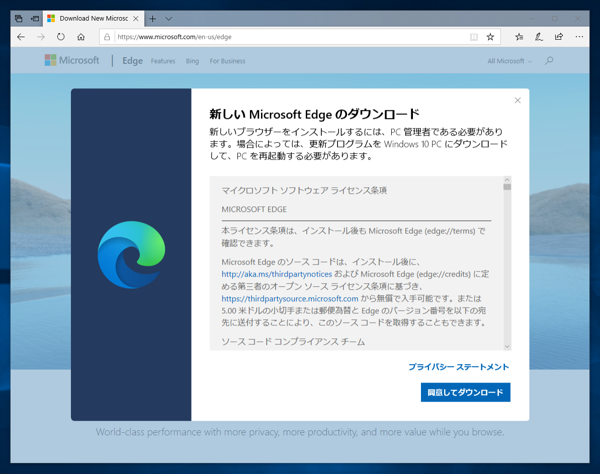Close the Download New Microsoft tab
Screen dimensions: 600x474
pos(136,18)
